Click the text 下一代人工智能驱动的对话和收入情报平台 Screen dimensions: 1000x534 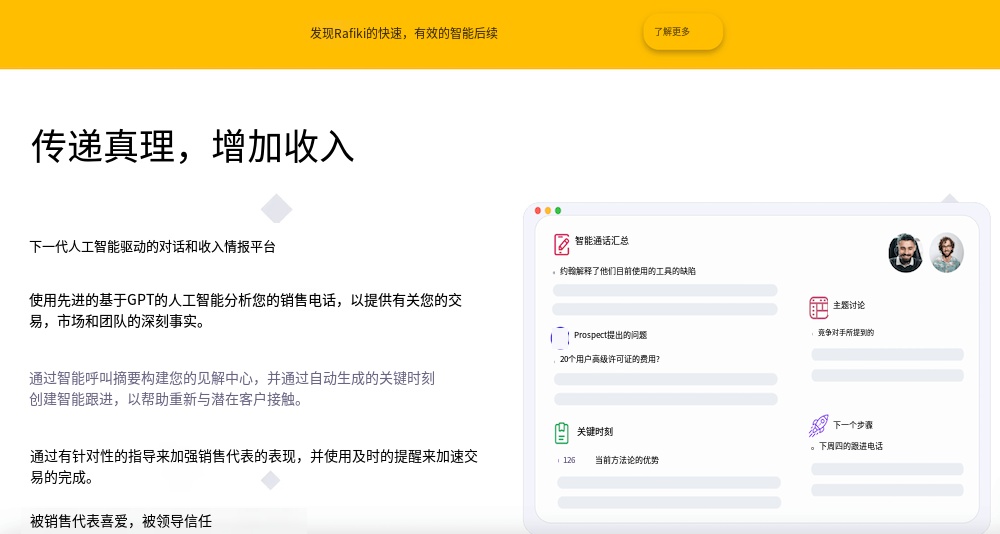[x=152, y=247]
